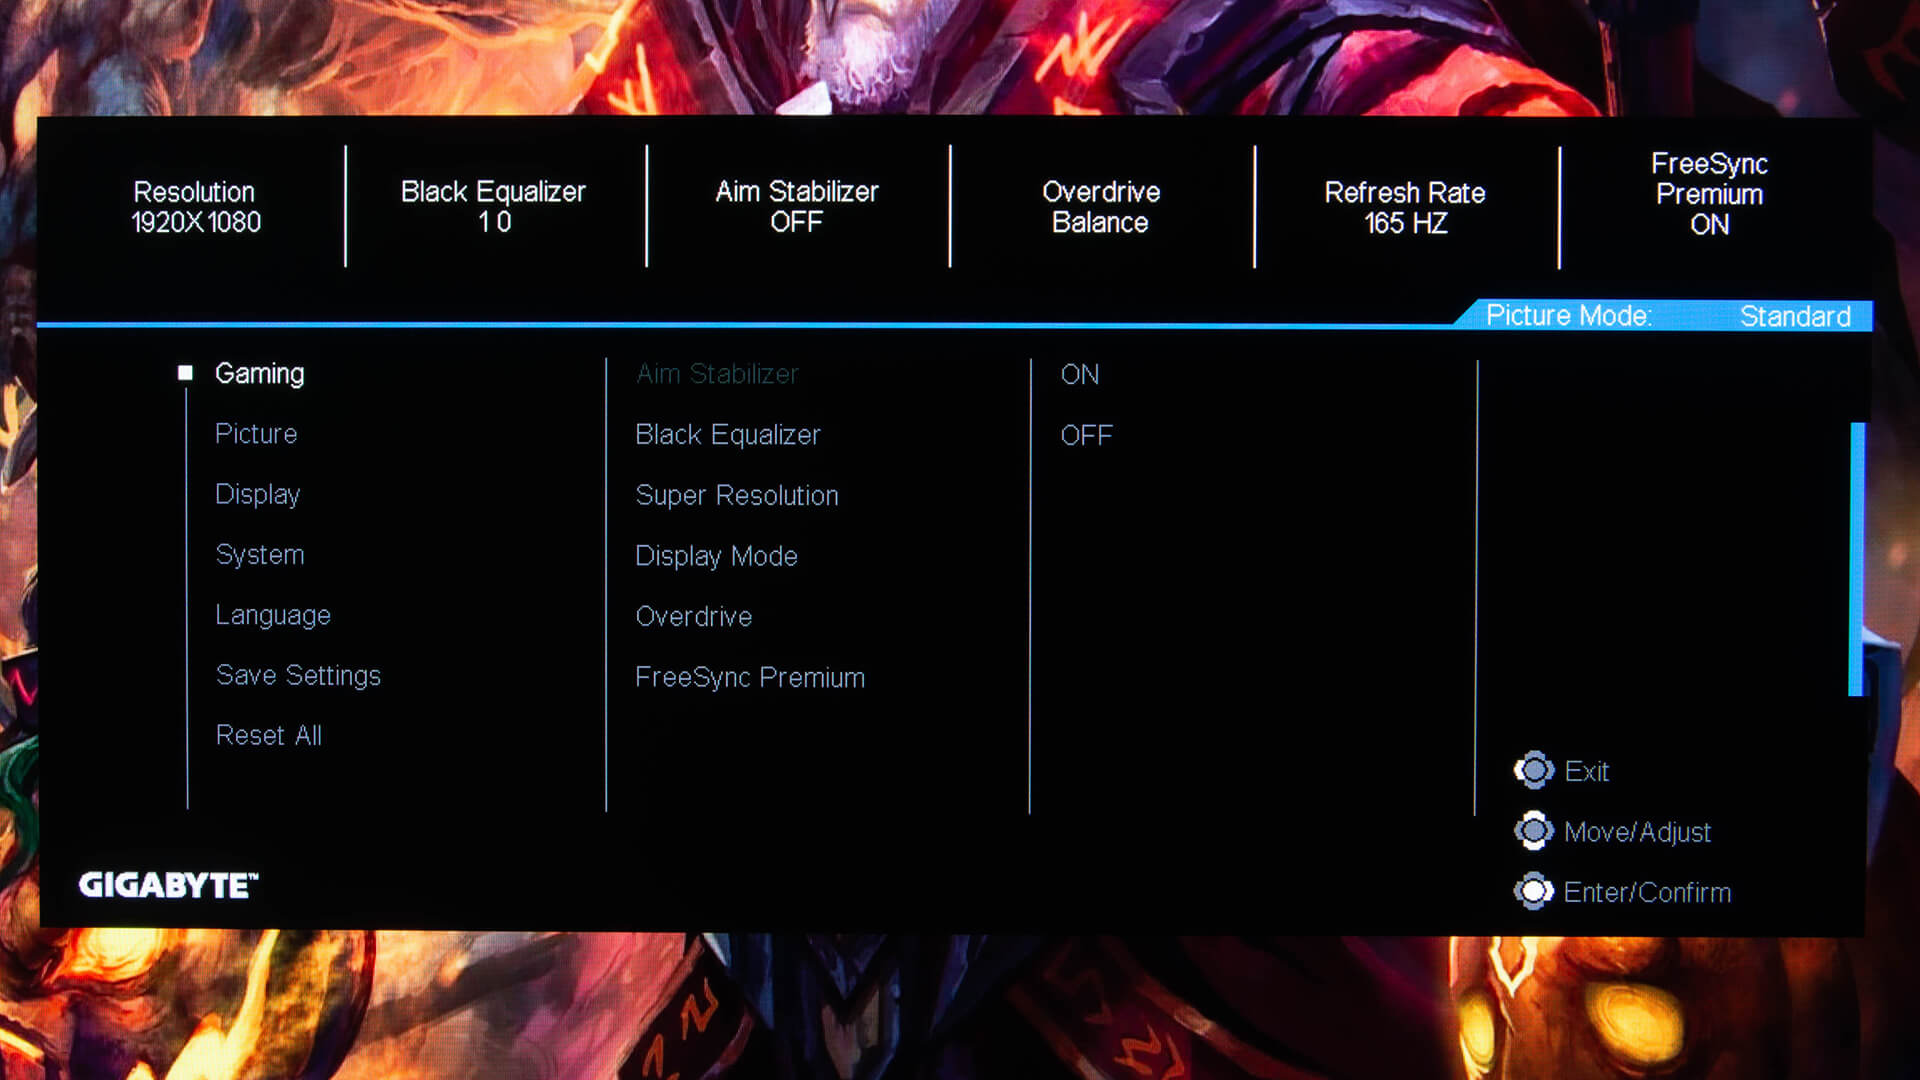Click the Exit joystick icon
Screen dimensions: 1920x1080
(x=1533, y=771)
